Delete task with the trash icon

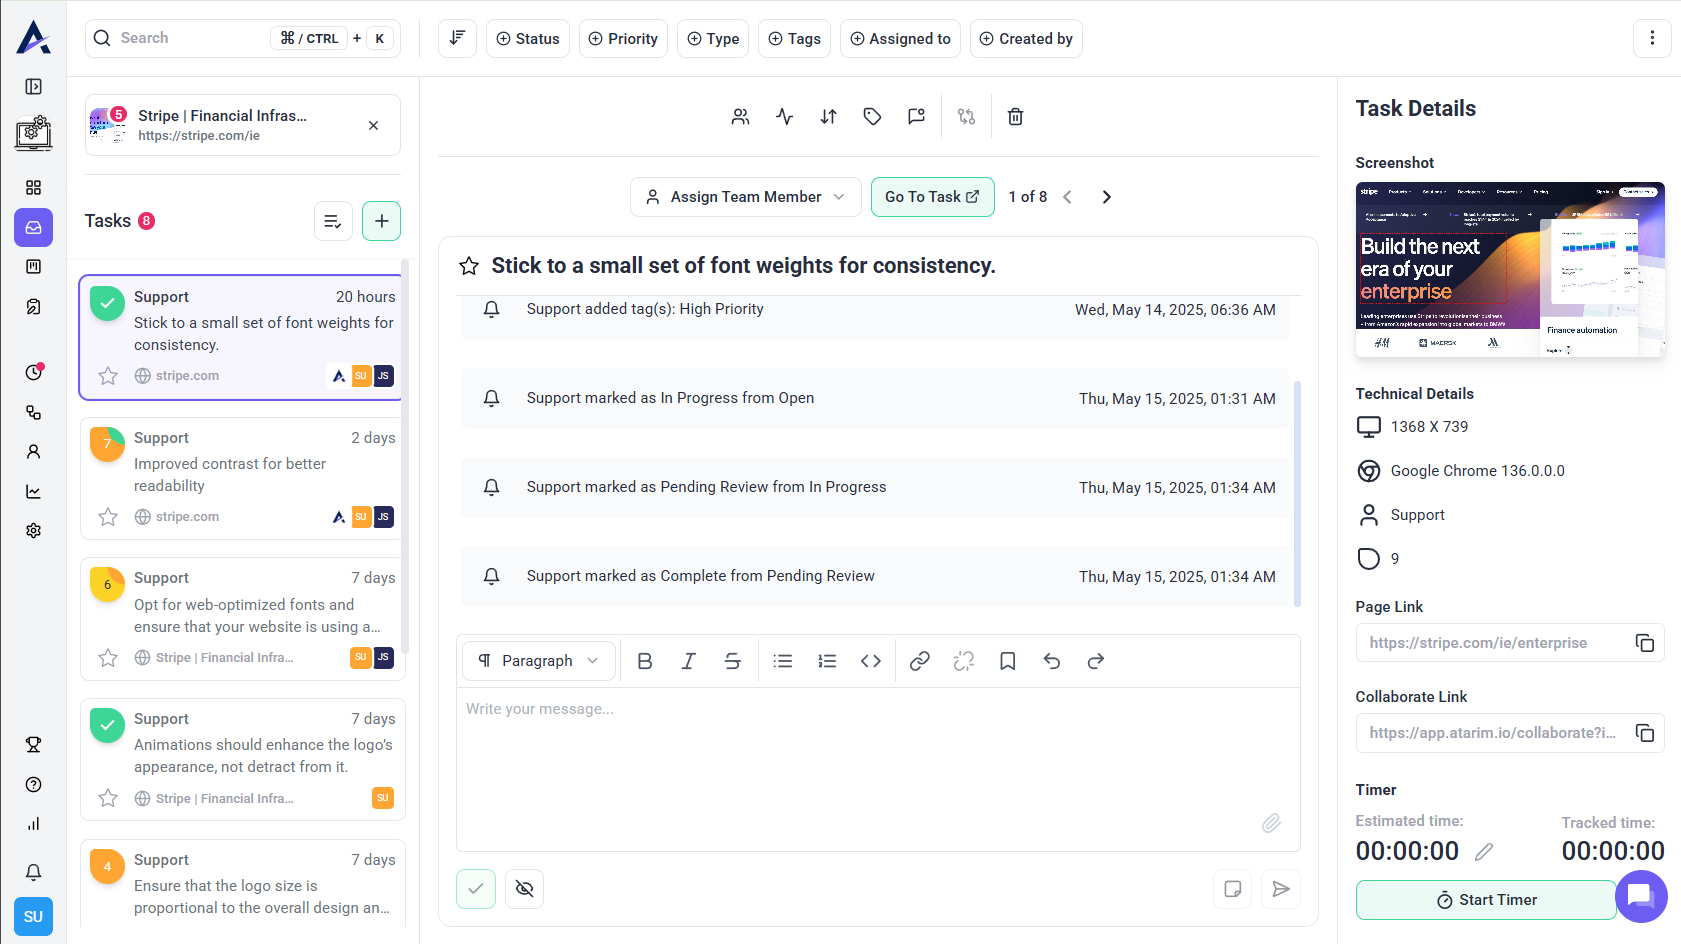tap(1015, 117)
